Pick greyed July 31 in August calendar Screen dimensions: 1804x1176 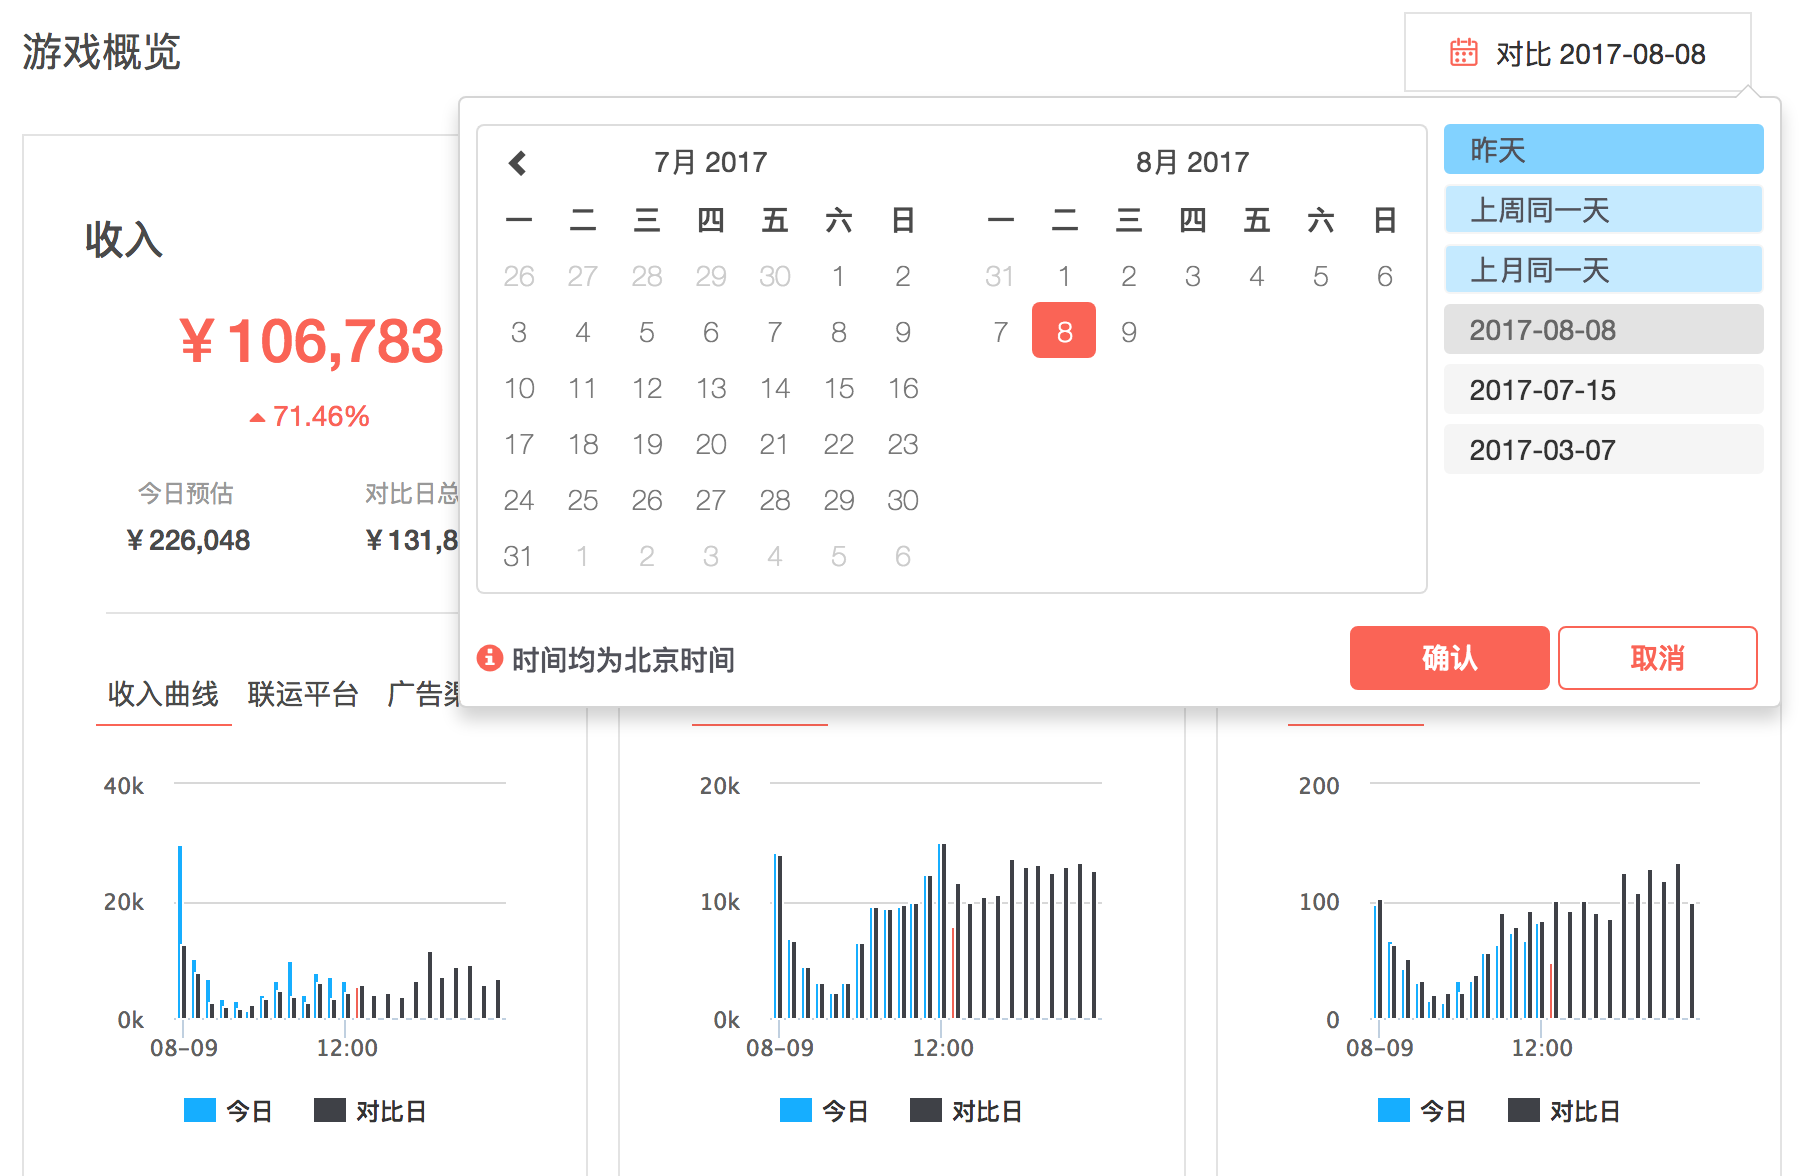click(1000, 276)
